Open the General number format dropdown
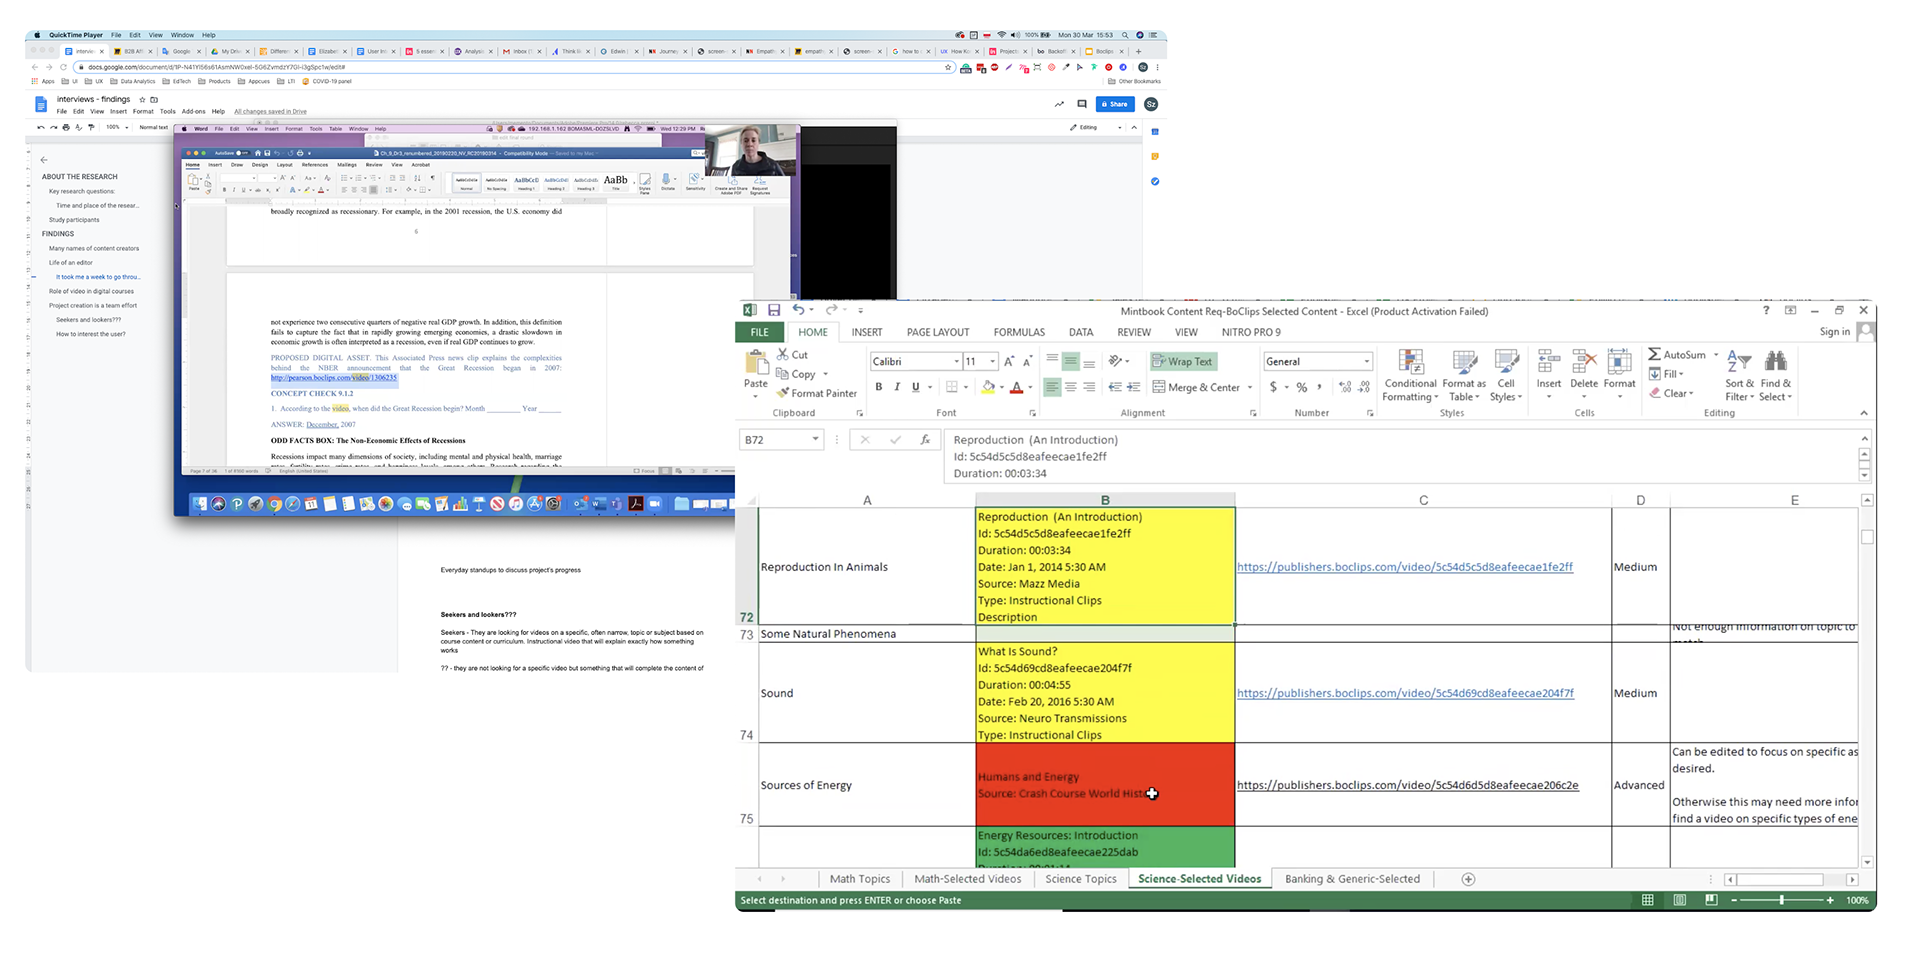 click(x=1367, y=361)
